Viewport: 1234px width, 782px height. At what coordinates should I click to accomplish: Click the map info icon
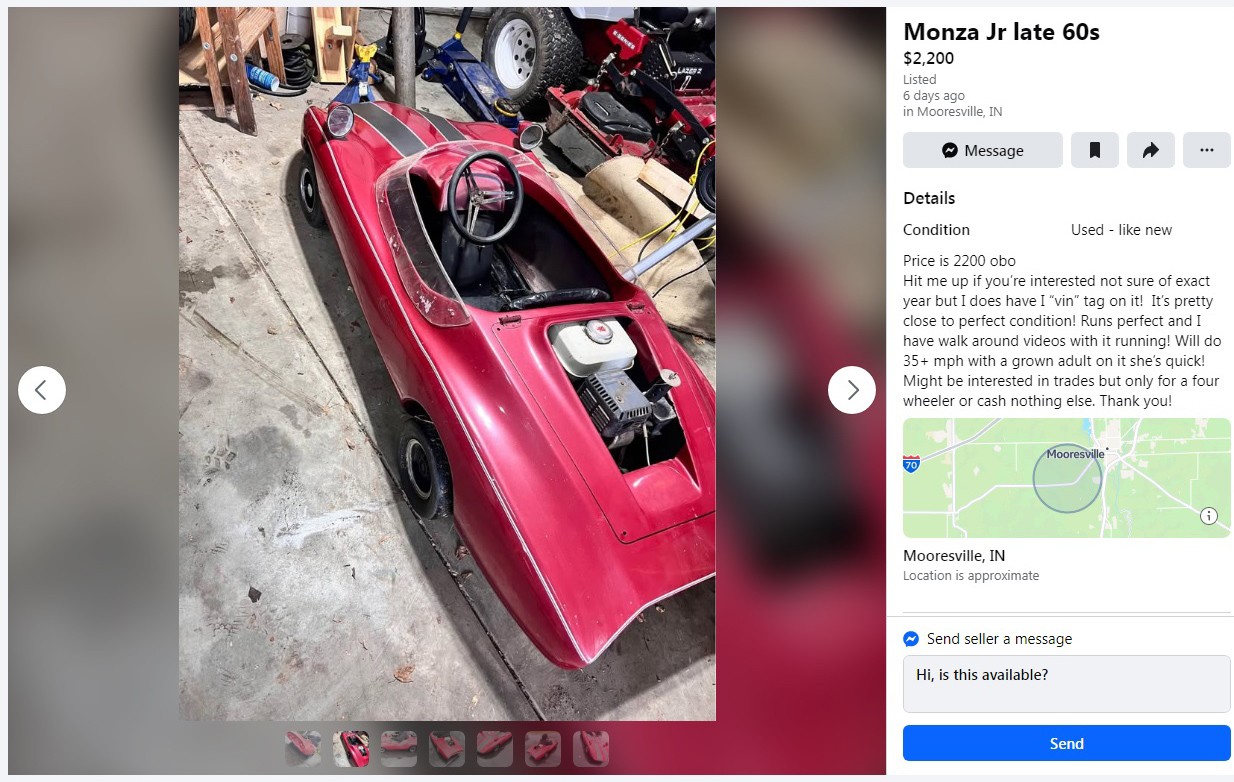point(1209,516)
